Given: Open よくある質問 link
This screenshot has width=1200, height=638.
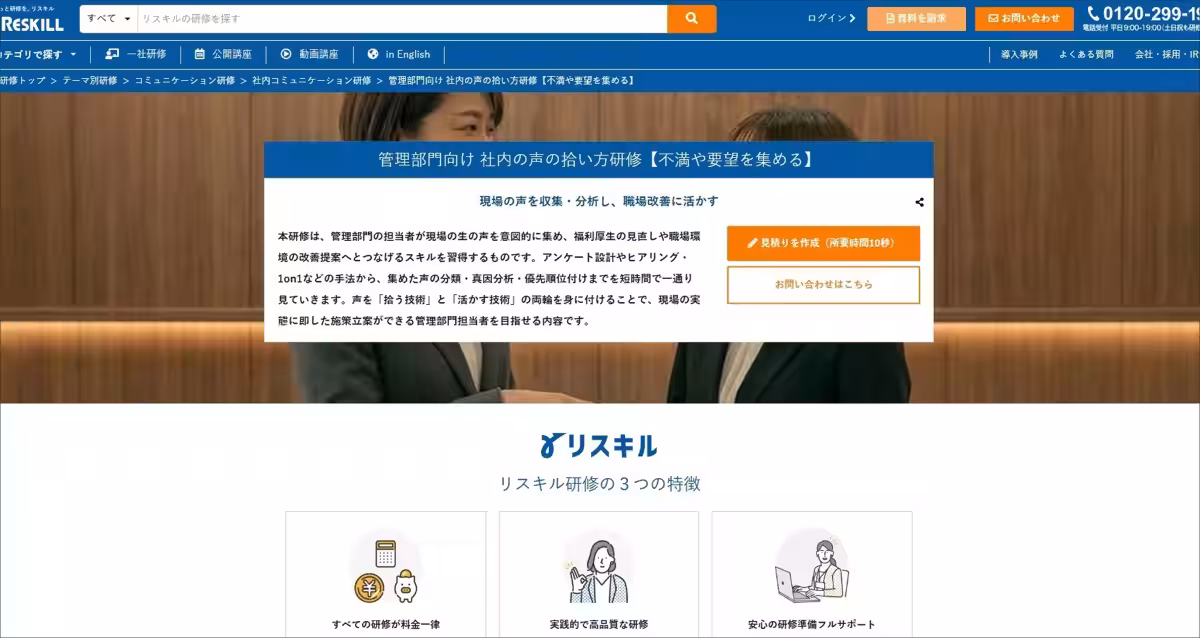Looking at the screenshot, I should click(x=1086, y=54).
